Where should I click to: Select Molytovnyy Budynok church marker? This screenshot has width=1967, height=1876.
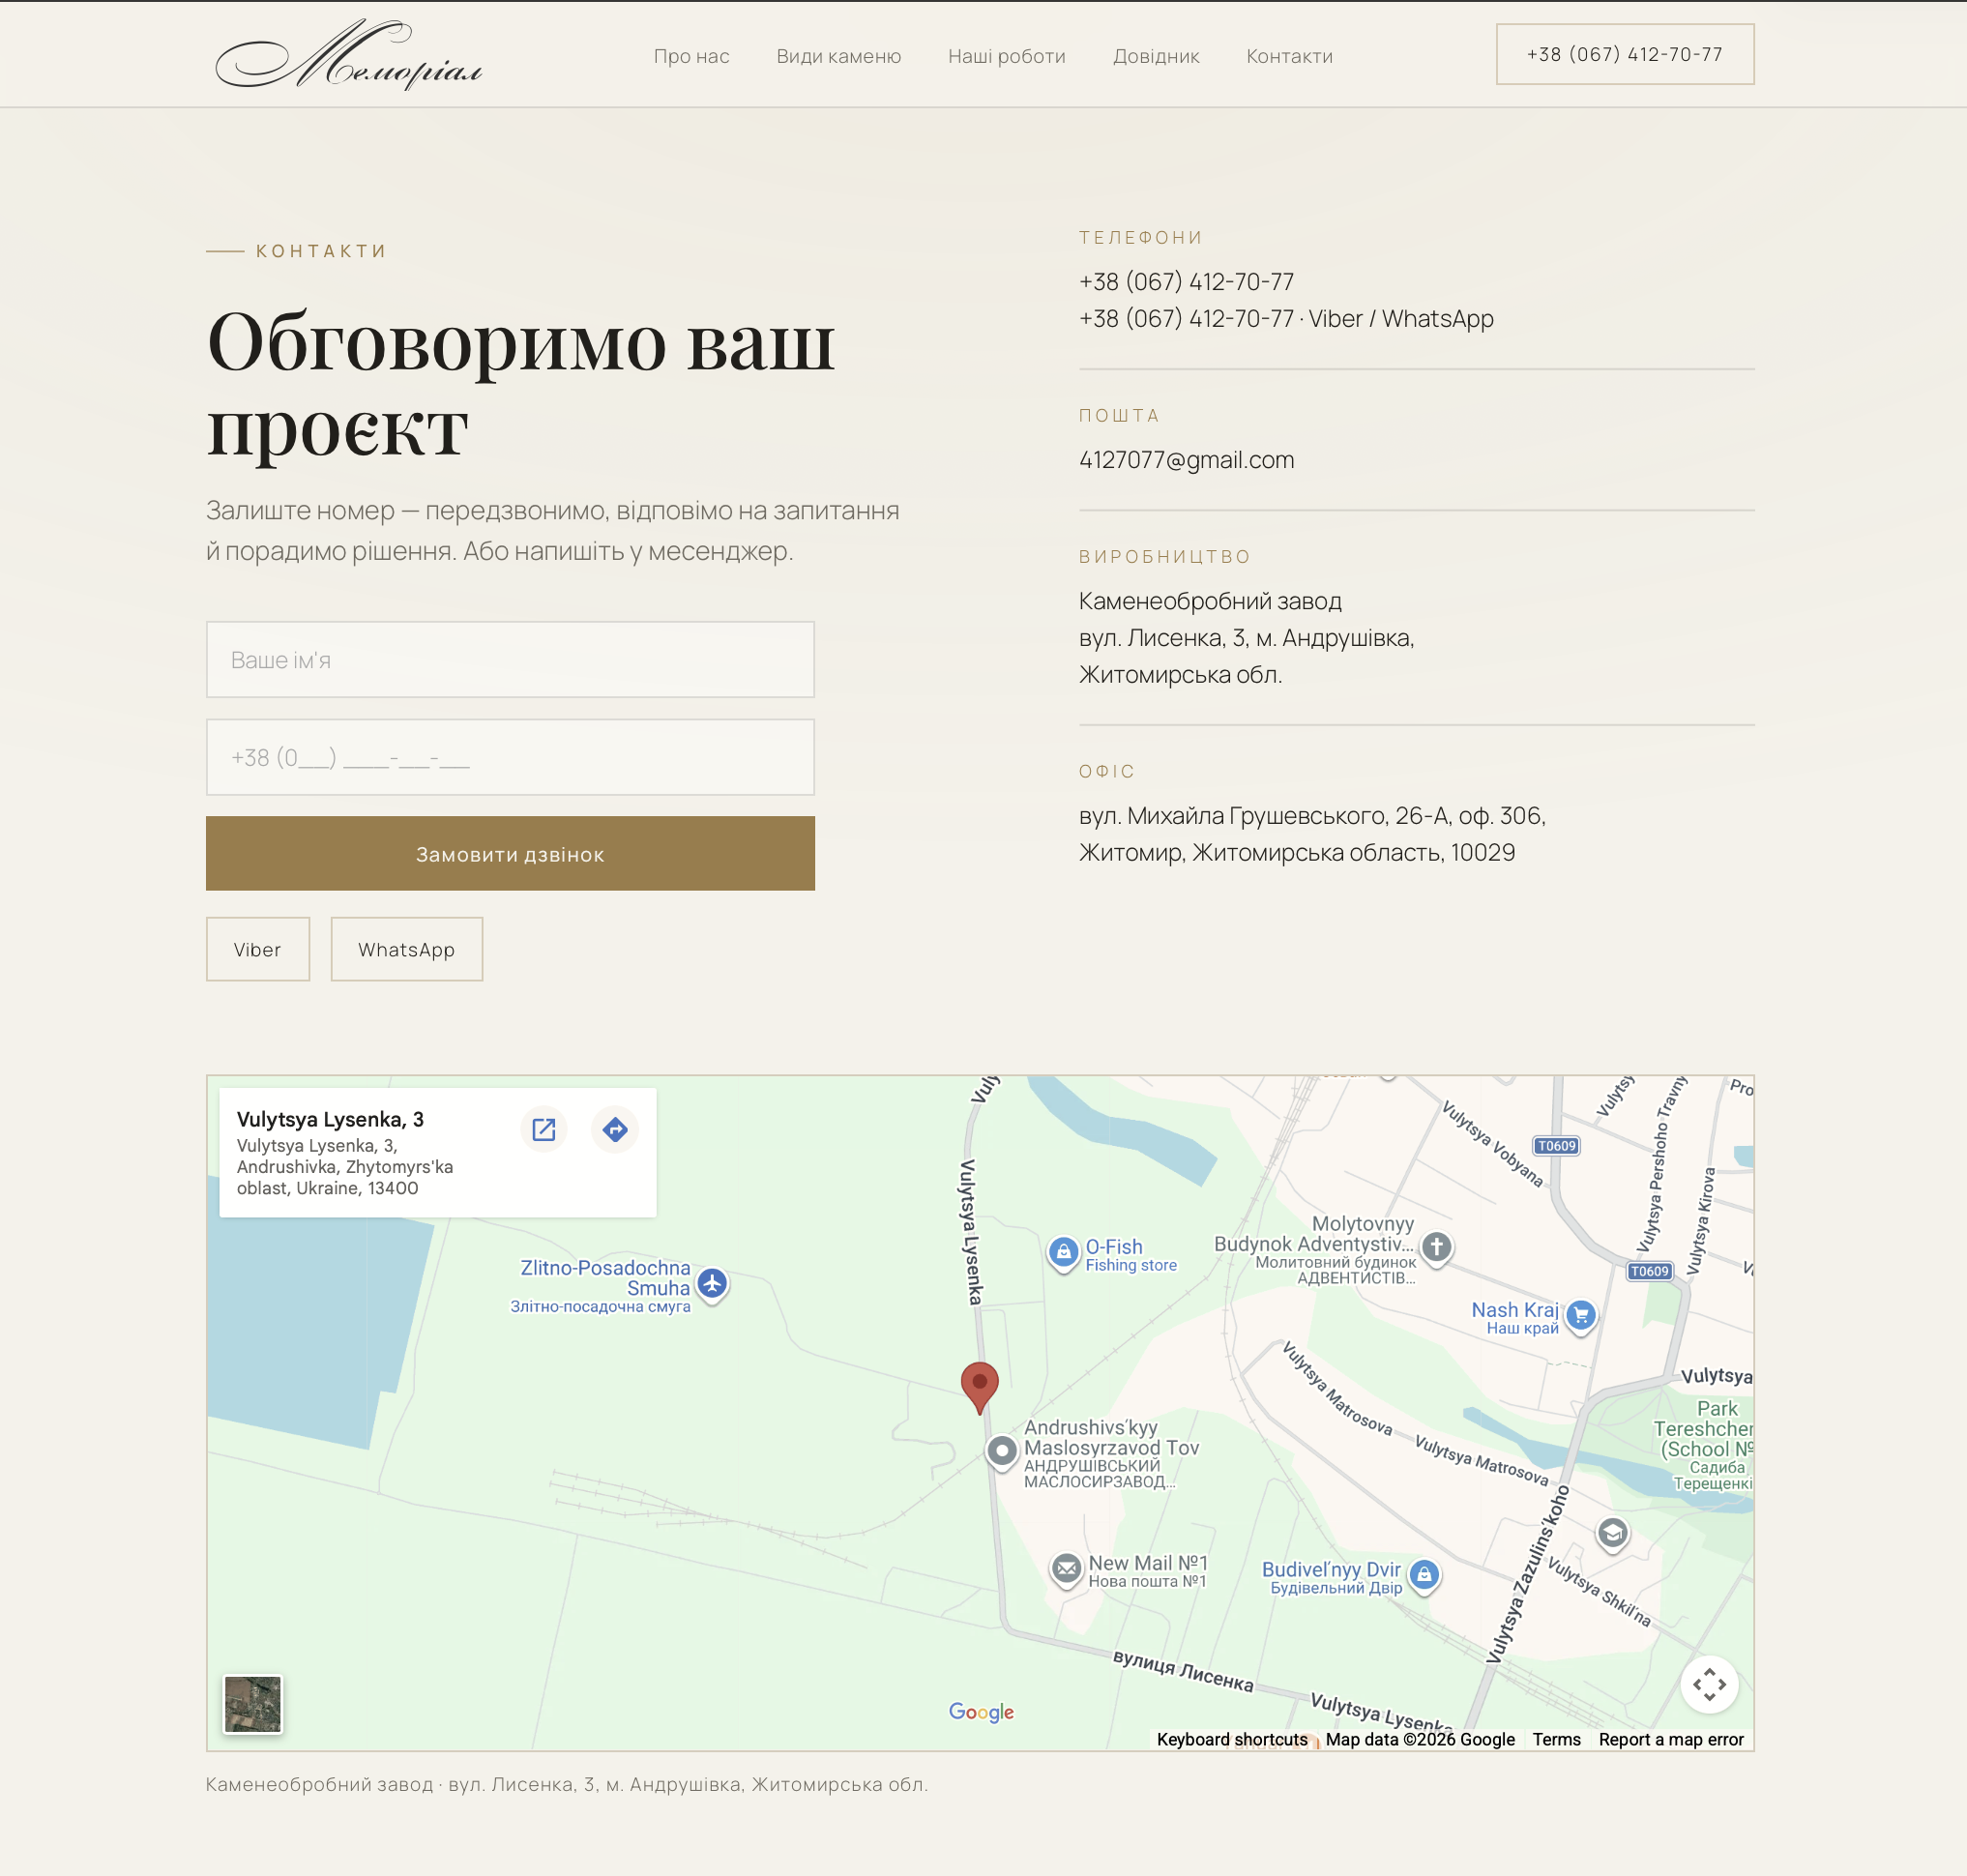1437,1248
